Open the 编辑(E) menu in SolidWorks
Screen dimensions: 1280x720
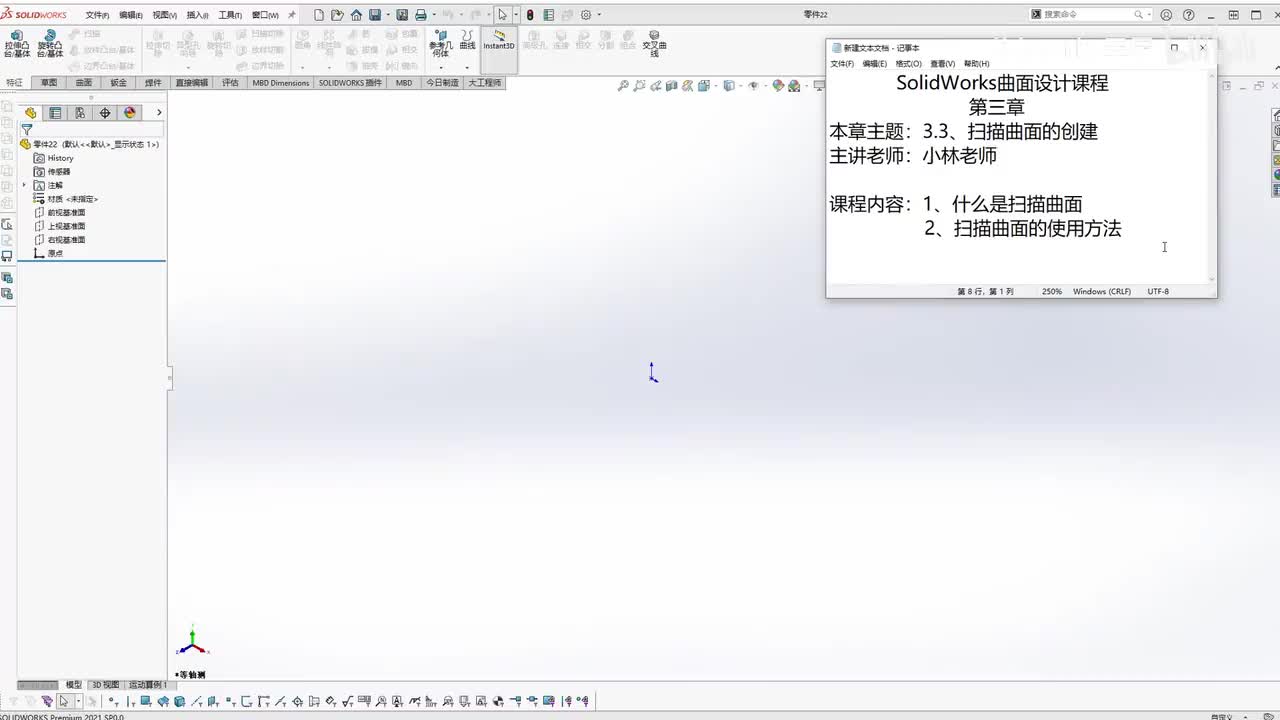pos(131,15)
